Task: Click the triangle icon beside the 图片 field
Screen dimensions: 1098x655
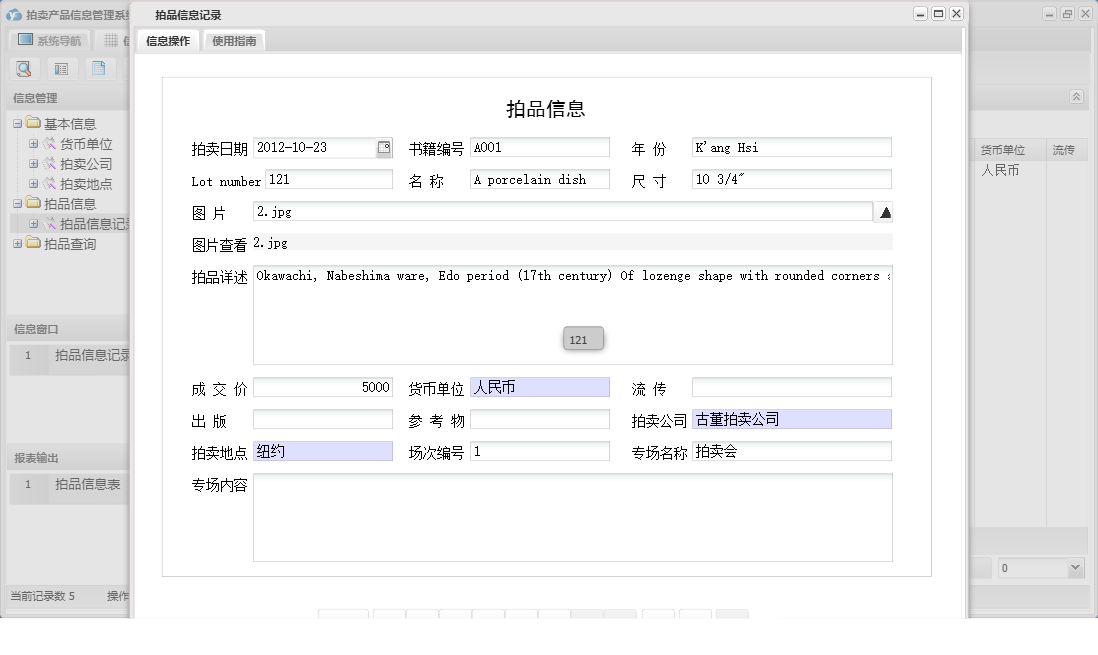Action: (885, 210)
